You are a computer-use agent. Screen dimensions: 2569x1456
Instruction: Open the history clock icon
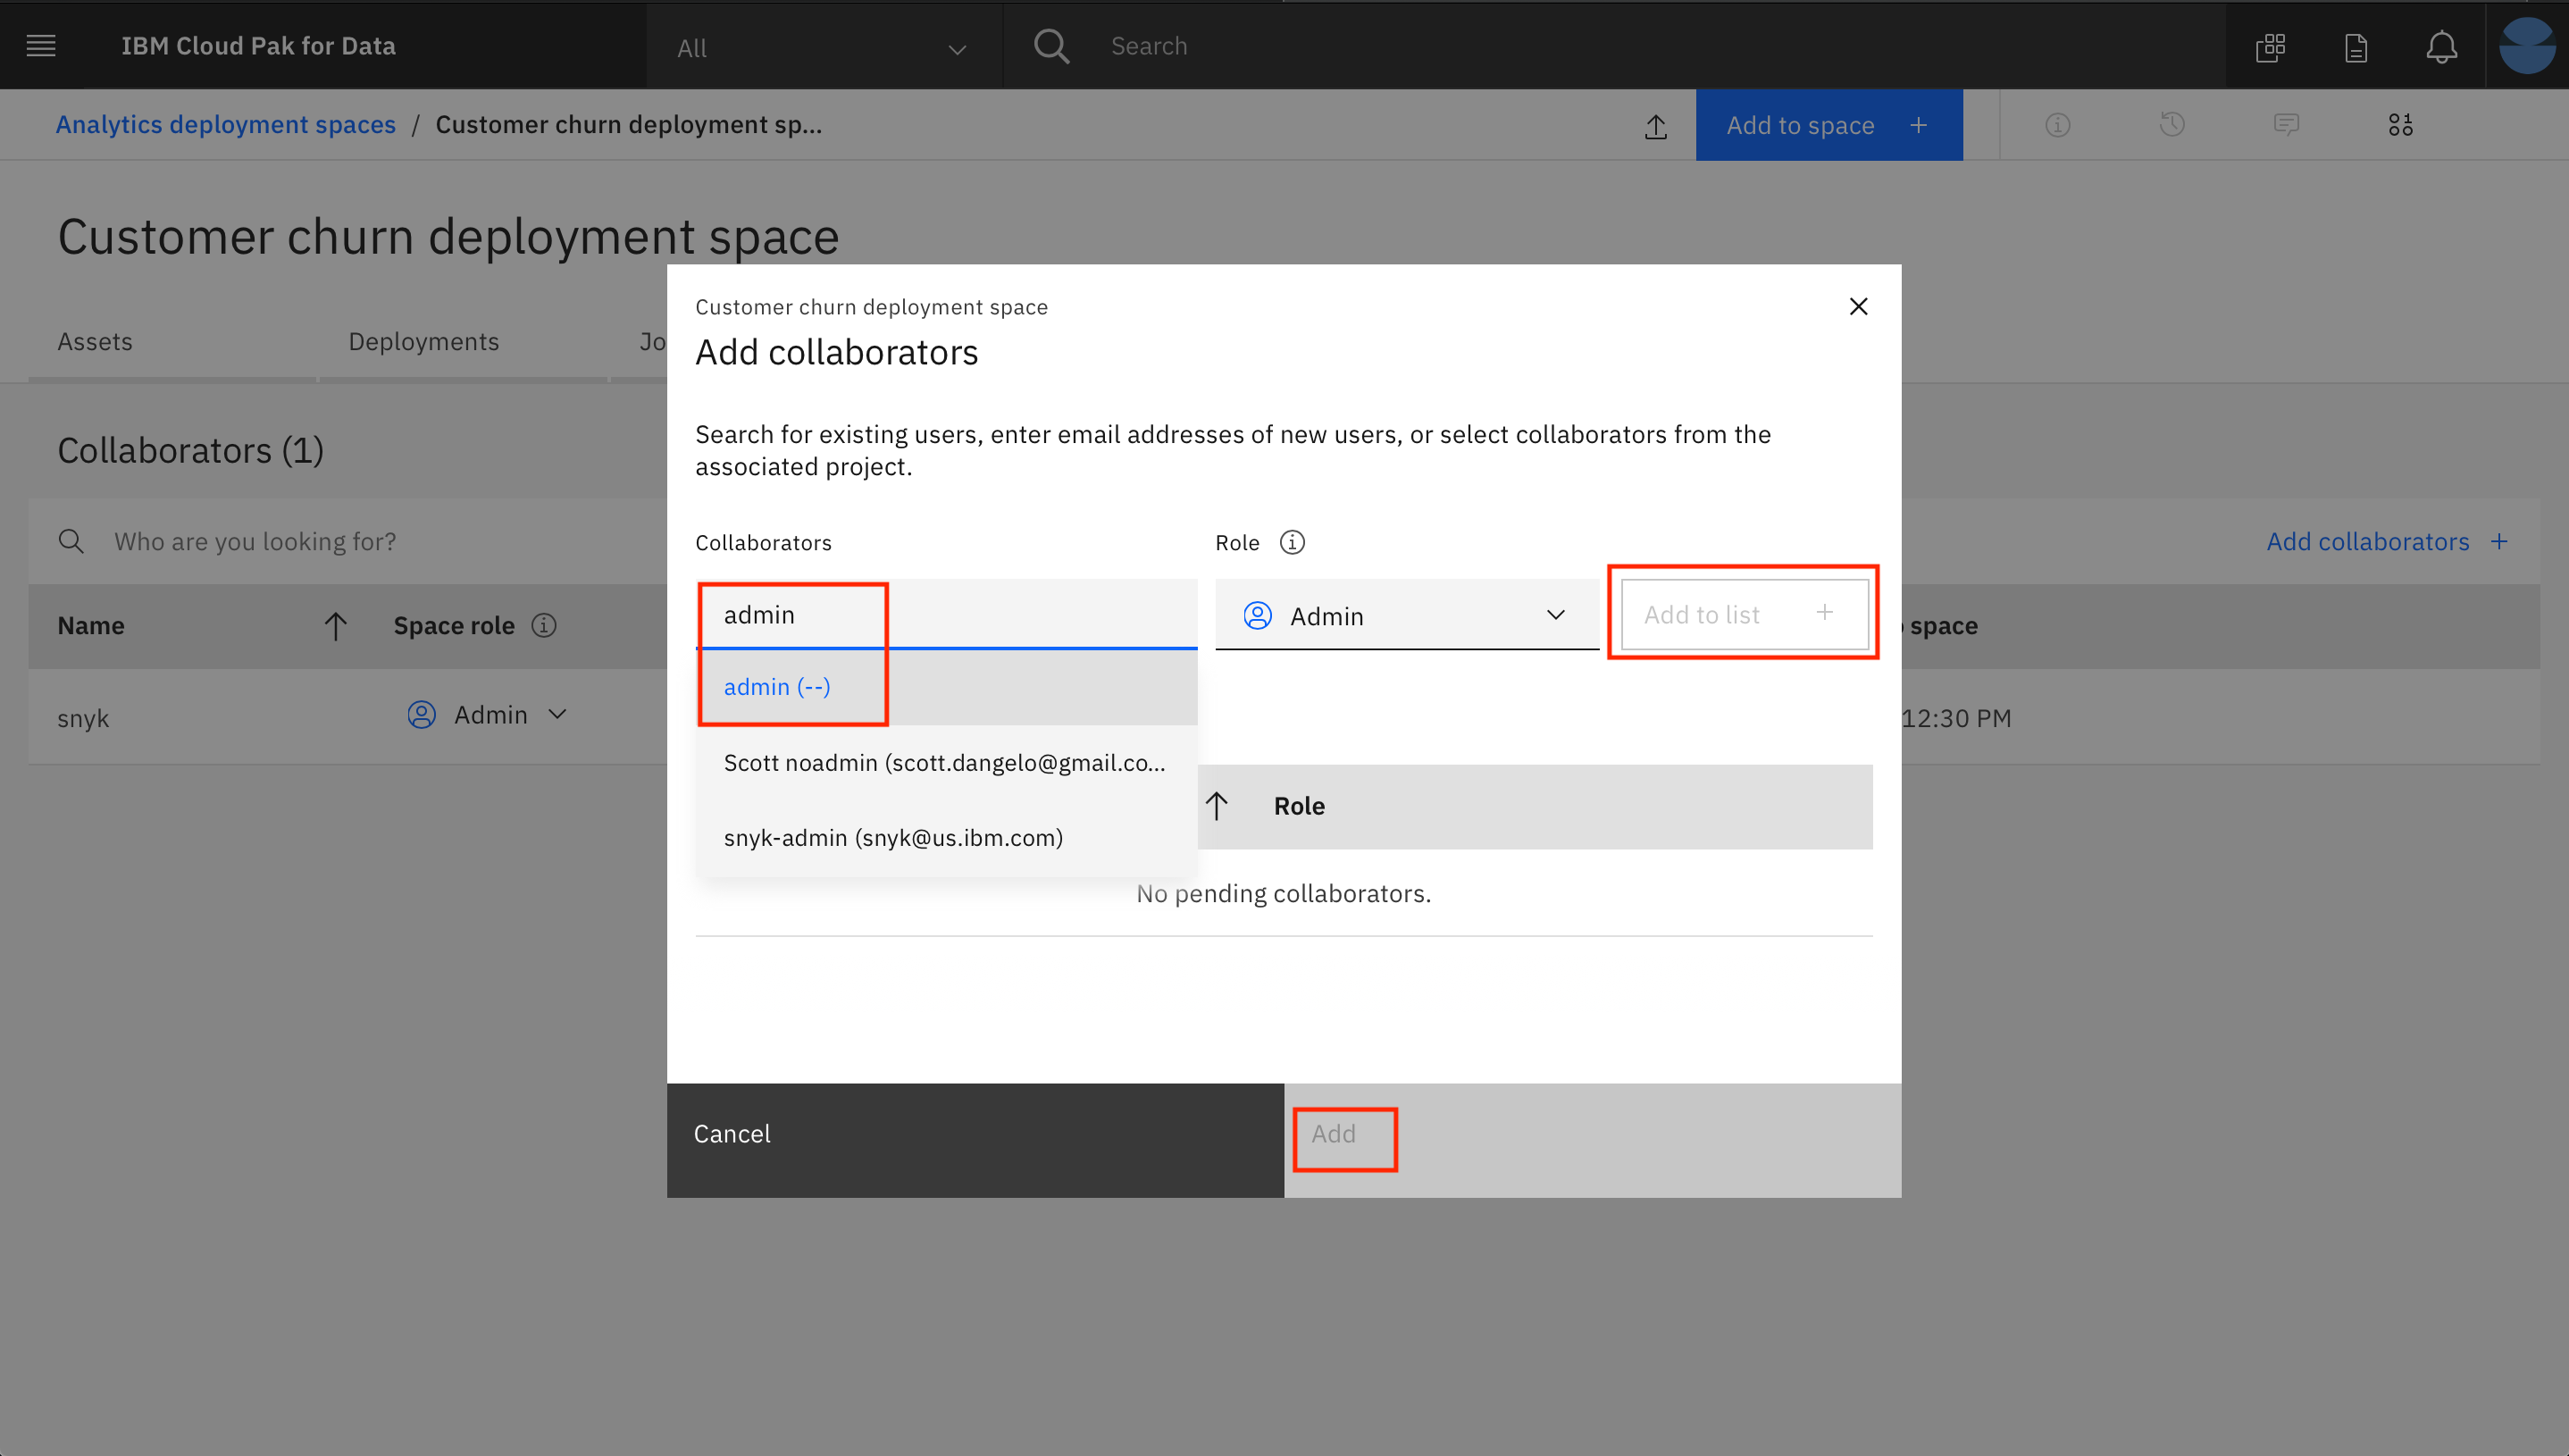point(2171,125)
